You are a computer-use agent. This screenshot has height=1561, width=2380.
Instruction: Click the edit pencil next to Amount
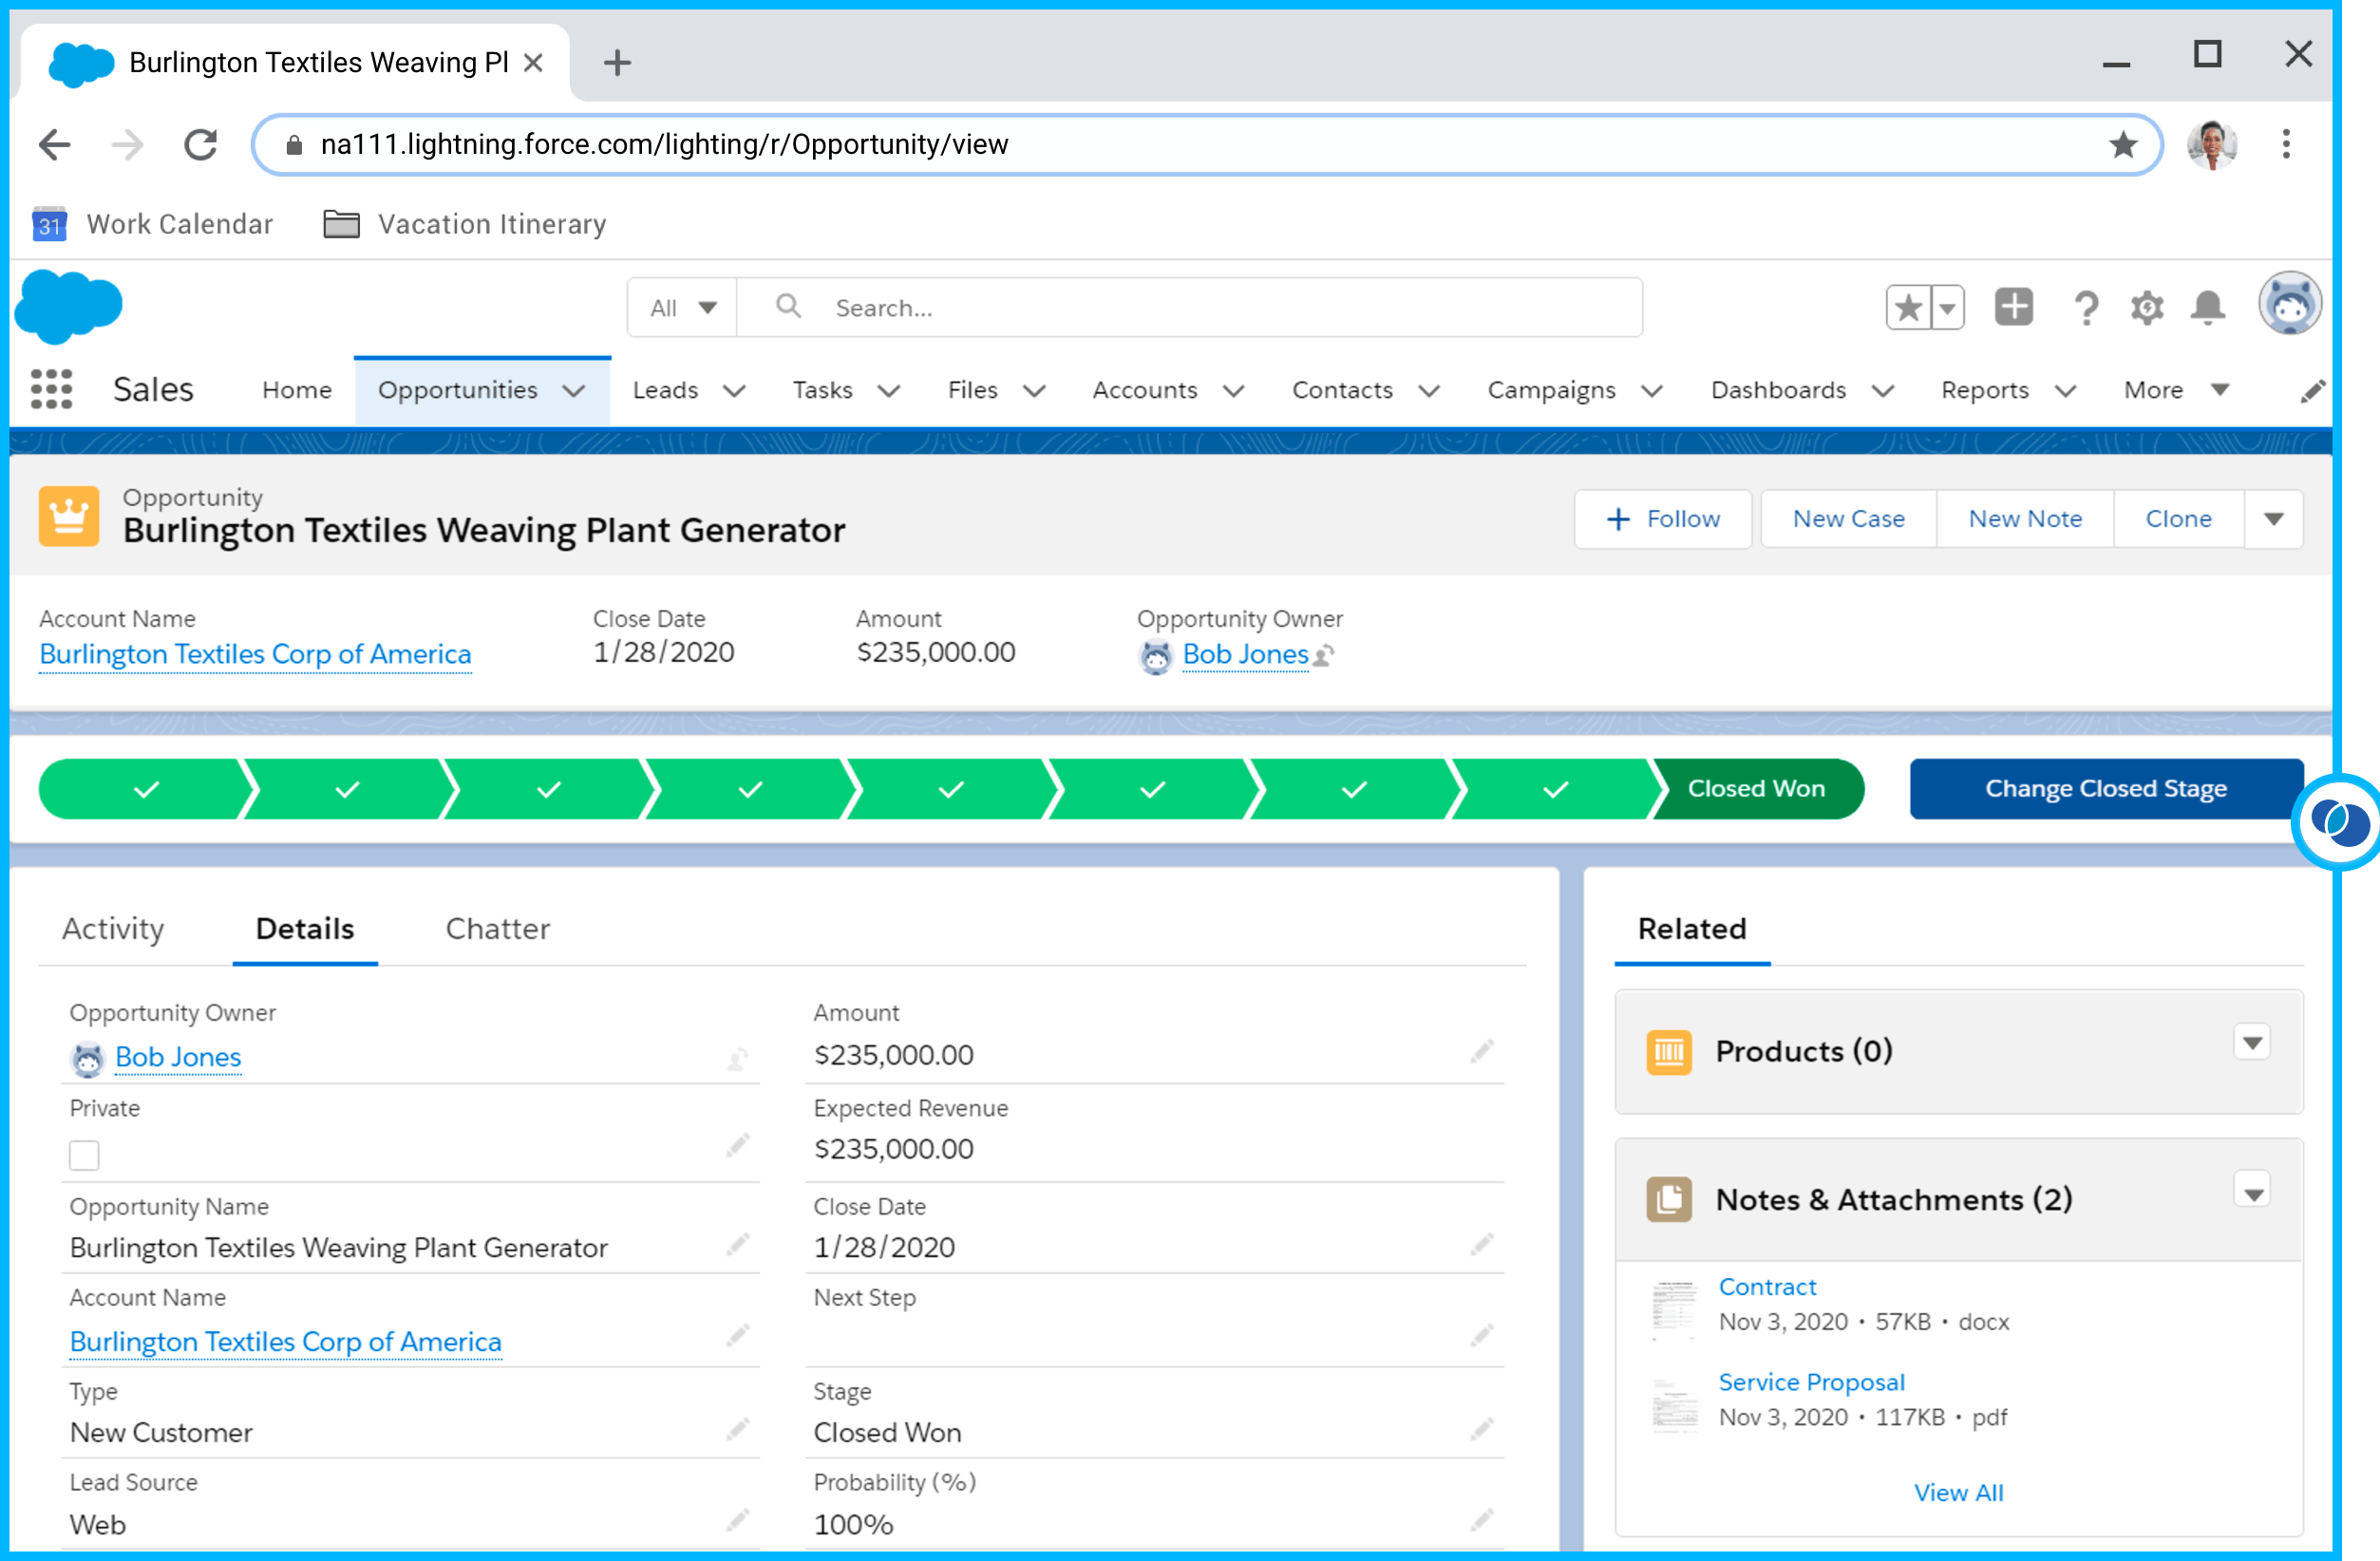pos(1481,1051)
